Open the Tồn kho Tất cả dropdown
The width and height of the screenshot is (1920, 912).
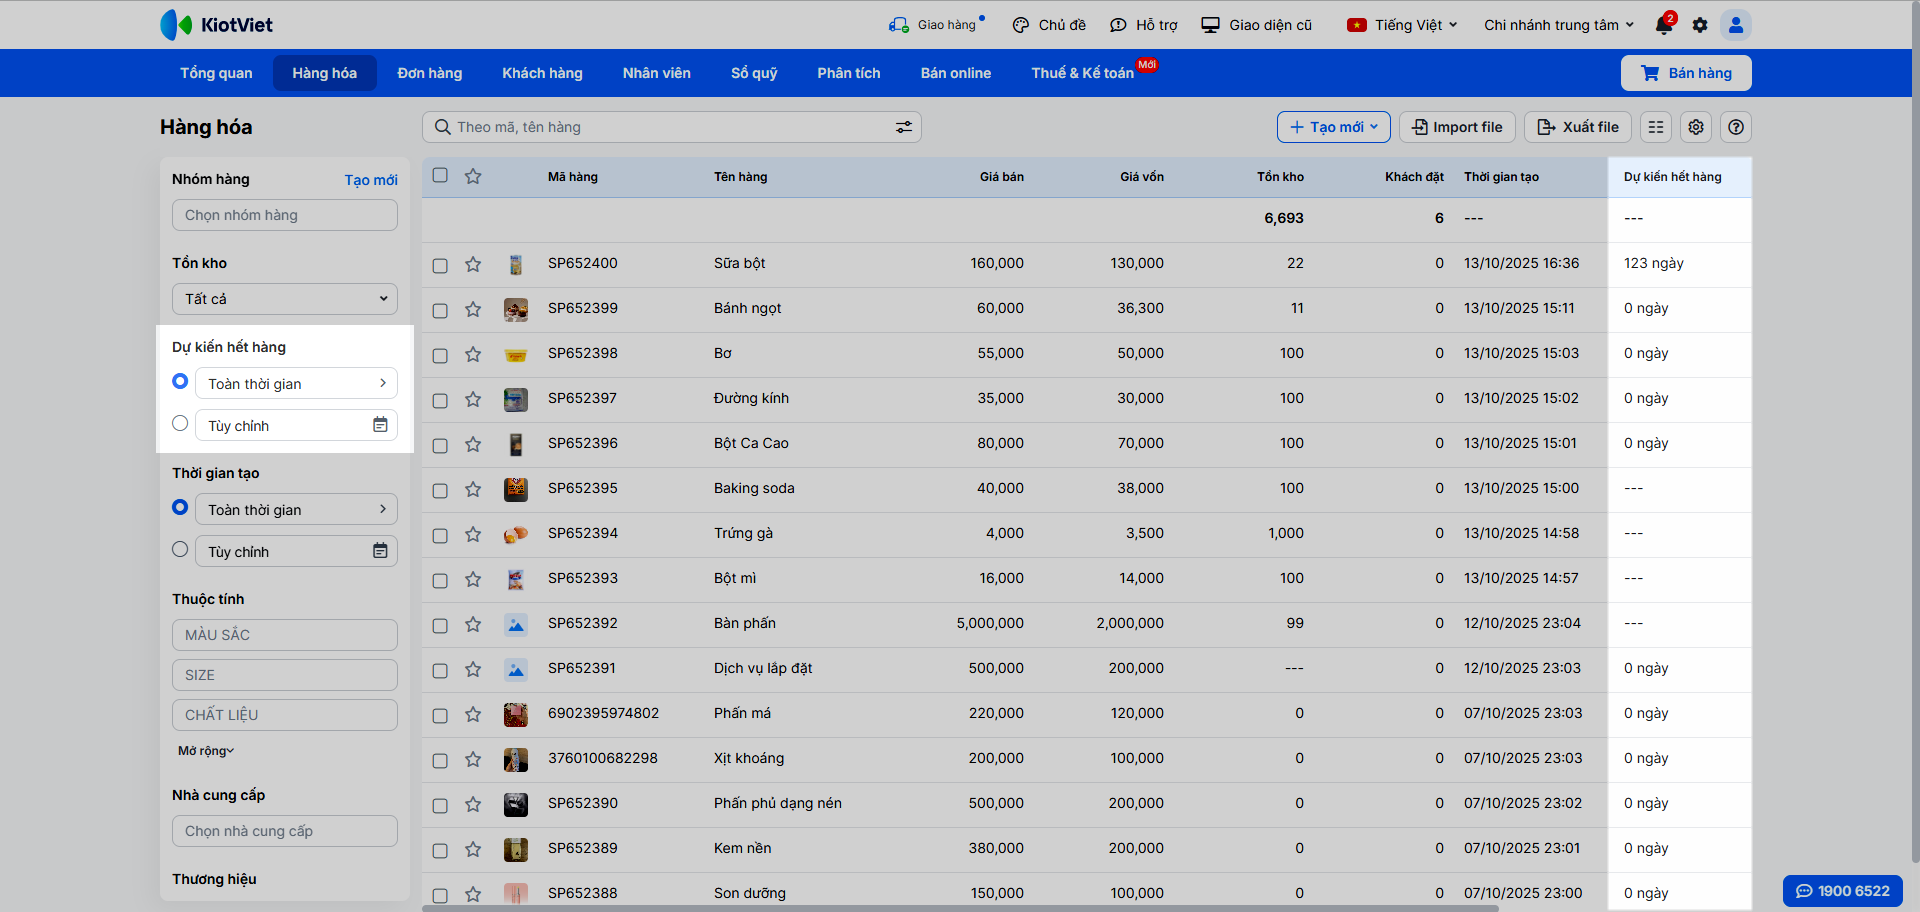point(285,299)
